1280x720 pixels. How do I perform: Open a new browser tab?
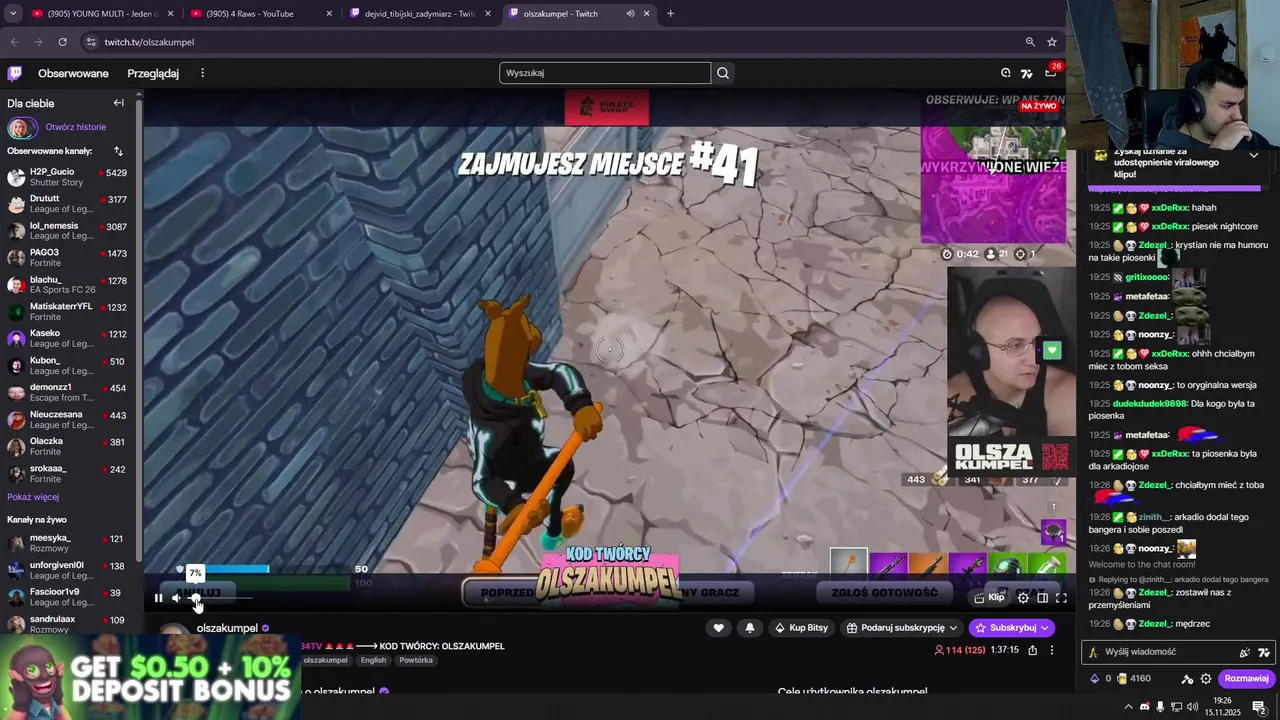(670, 14)
